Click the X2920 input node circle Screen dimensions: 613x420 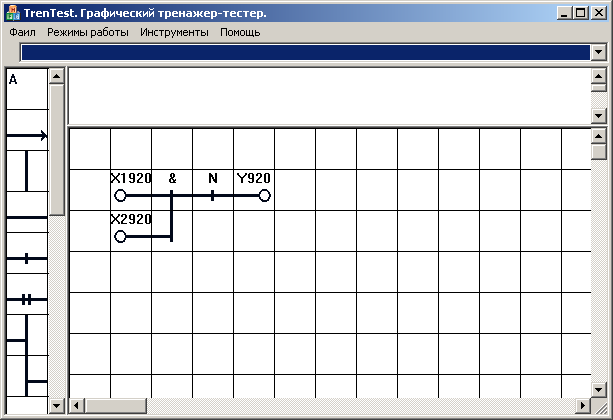click(x=120, y=237)
